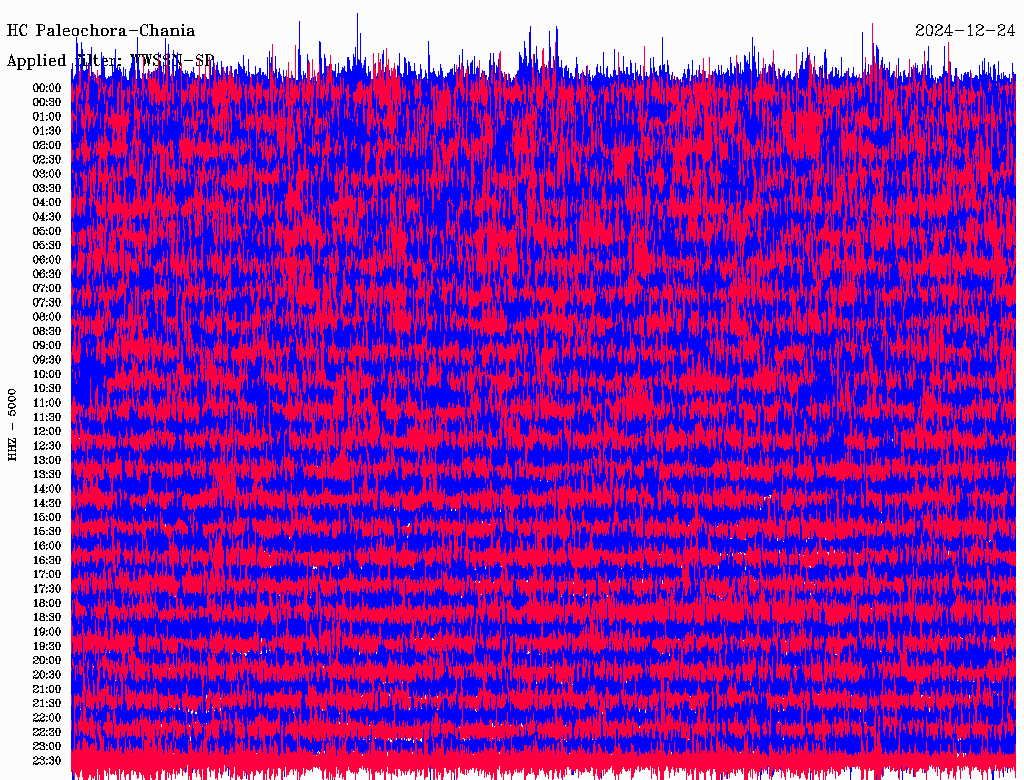This screenshot has height=780, width=1024.
Task: Select the 04:30 time row label
Action: [47, 217]
